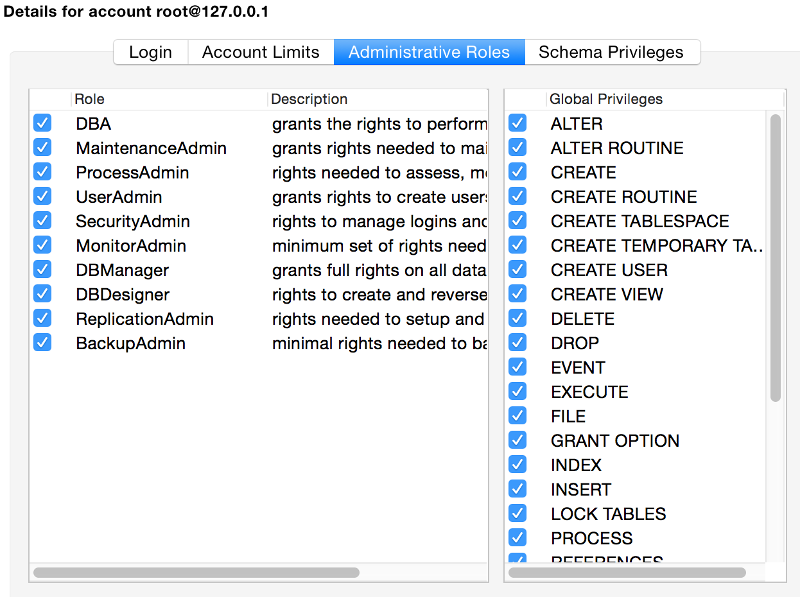Uncheck the DBA role checkbox
This screenshot has height=597, width=800.
(x=42, y=123)
